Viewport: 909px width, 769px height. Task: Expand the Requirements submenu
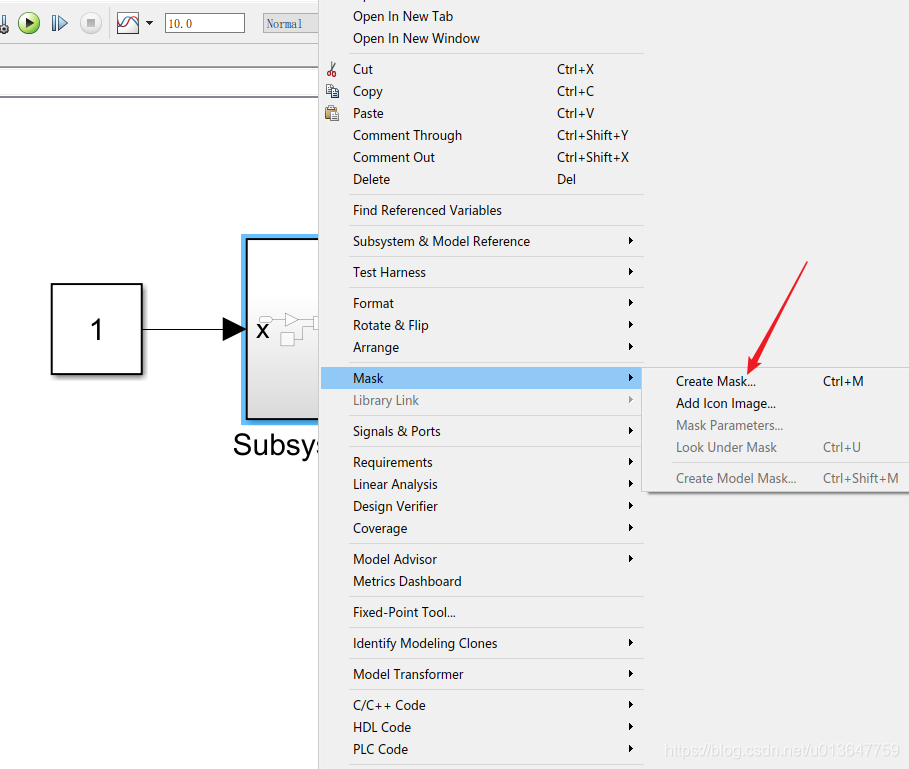481,462
